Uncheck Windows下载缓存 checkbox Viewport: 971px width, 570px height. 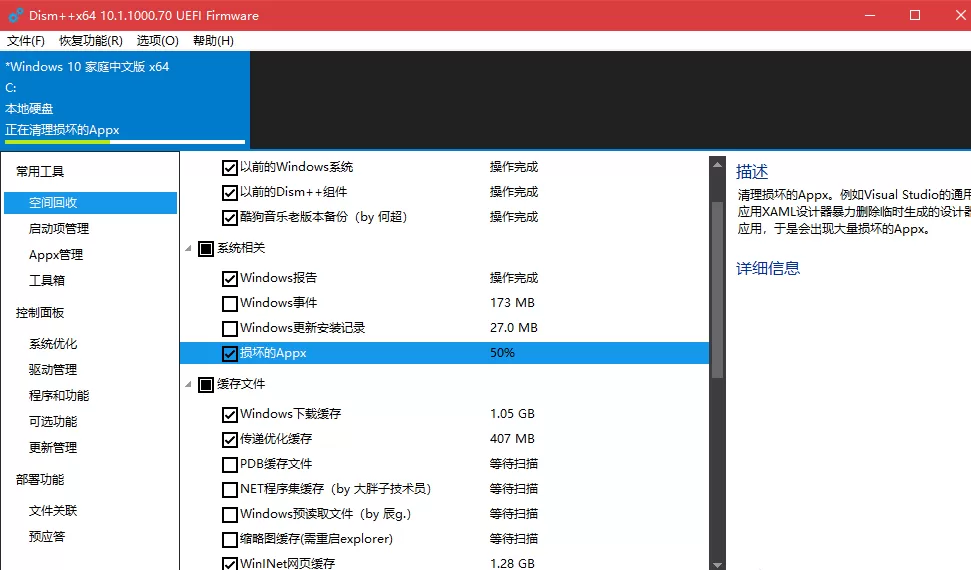pyautogui.click(x=230, y=414)
